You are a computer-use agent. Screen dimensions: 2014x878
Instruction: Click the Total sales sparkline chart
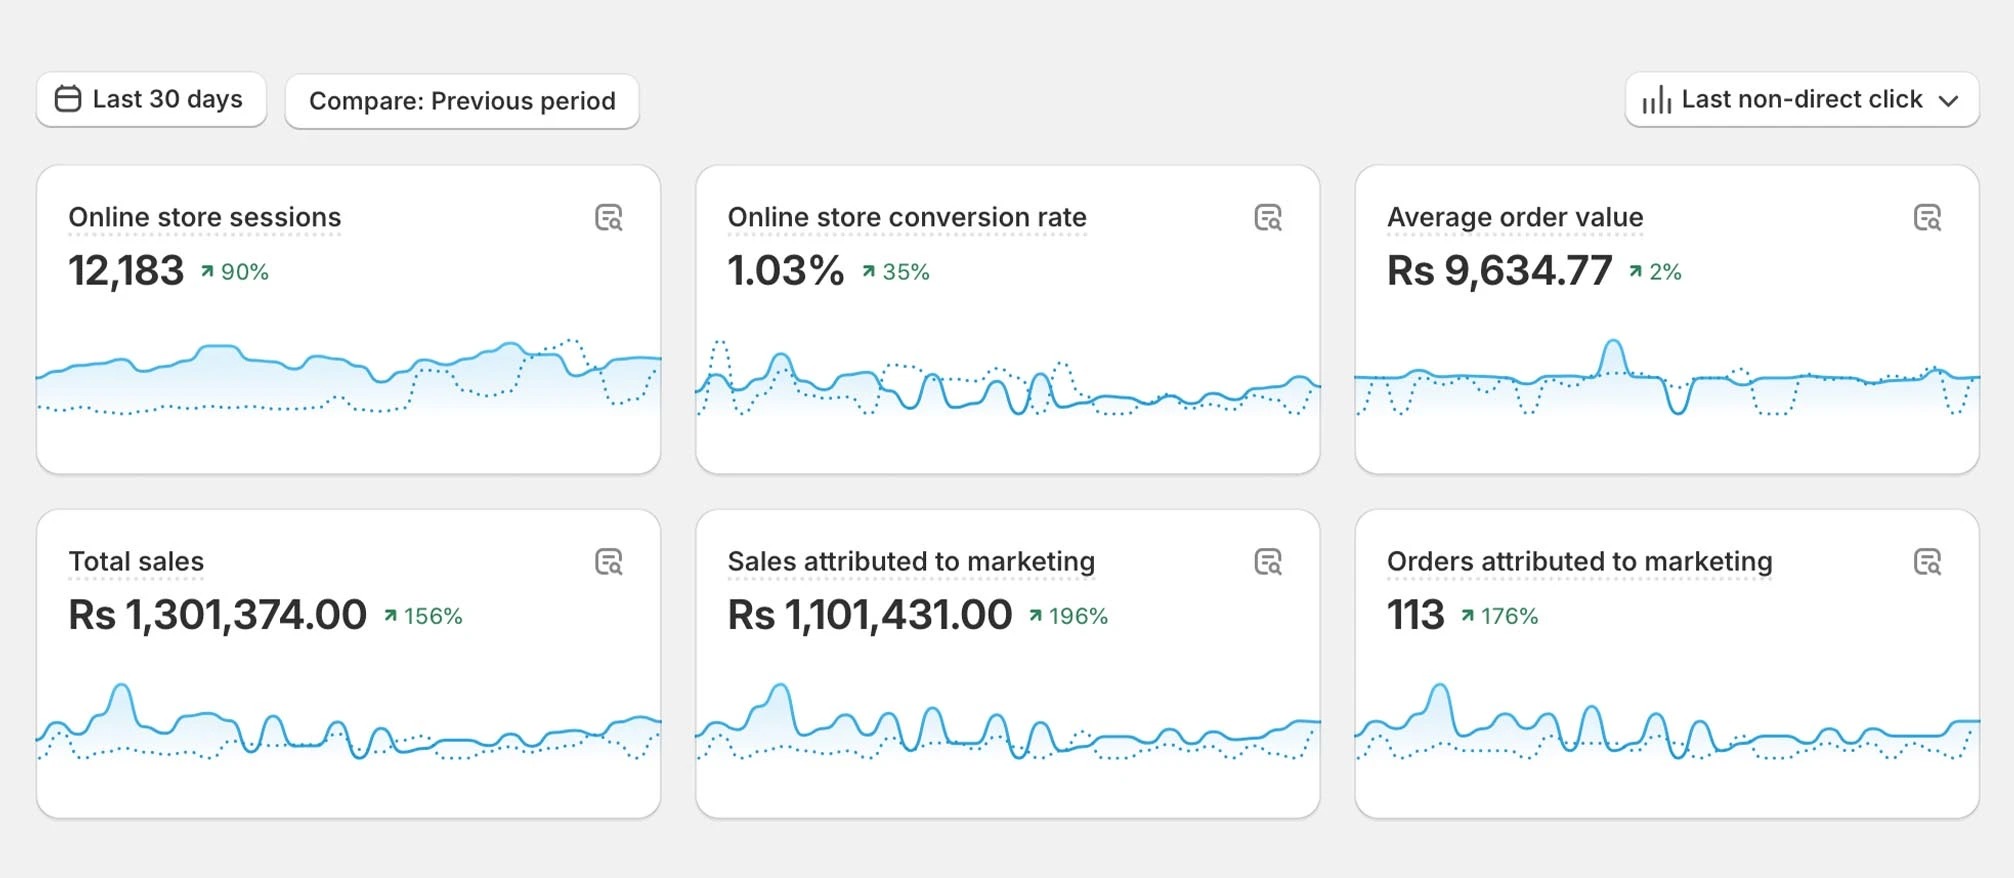pyautogui.click(x=348, y=724)
